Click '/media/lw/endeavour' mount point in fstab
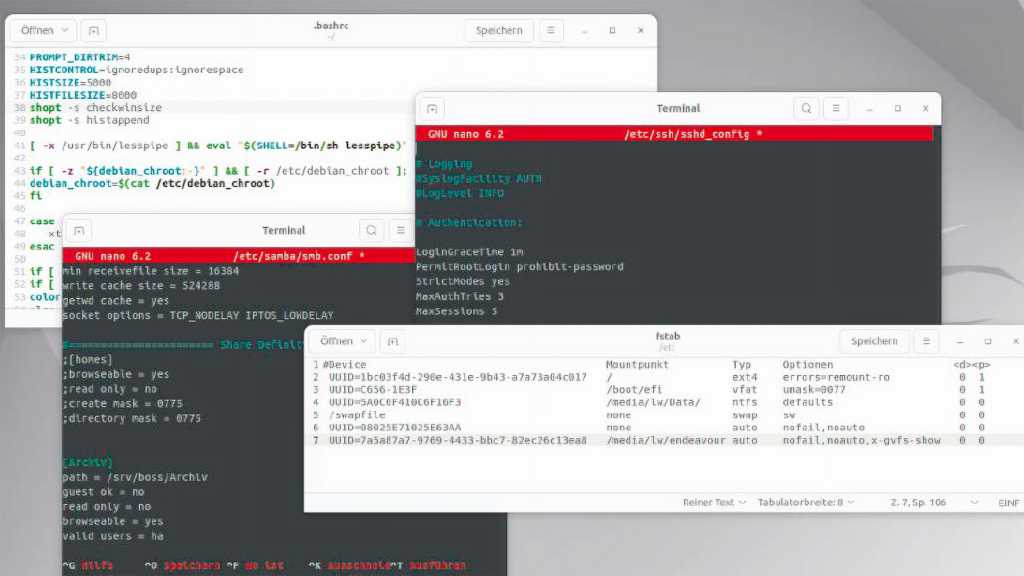This screenshot has width=1024, height=576. [665, 441]
